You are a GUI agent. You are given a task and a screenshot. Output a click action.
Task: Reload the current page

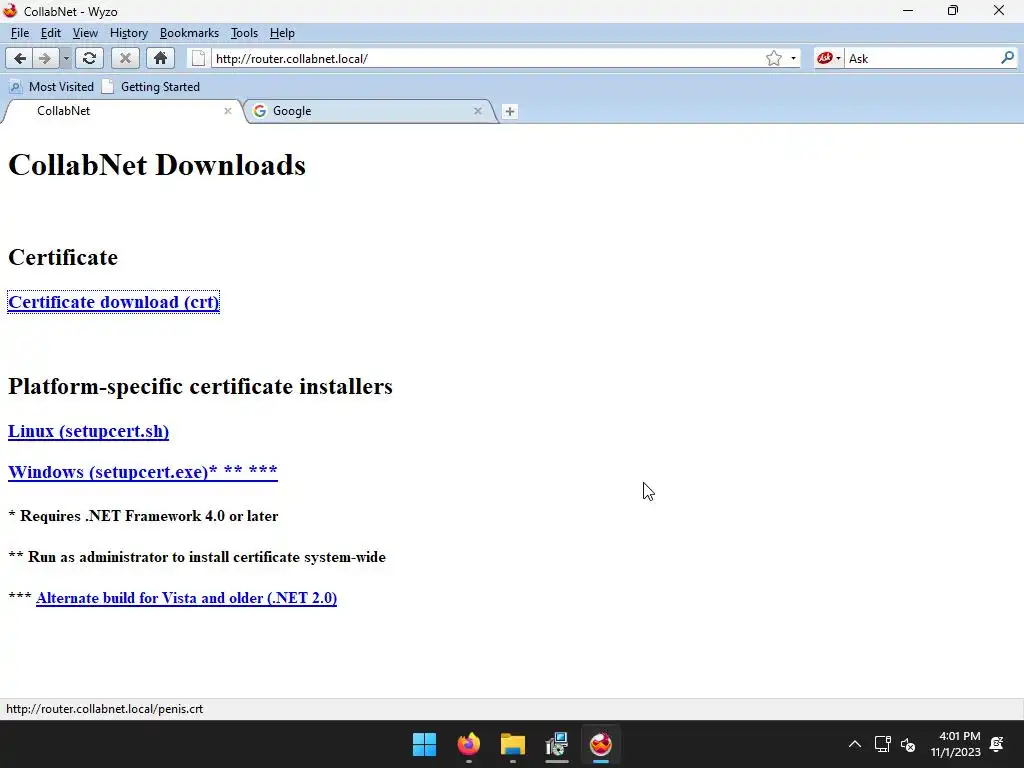[x=89, y=59]
